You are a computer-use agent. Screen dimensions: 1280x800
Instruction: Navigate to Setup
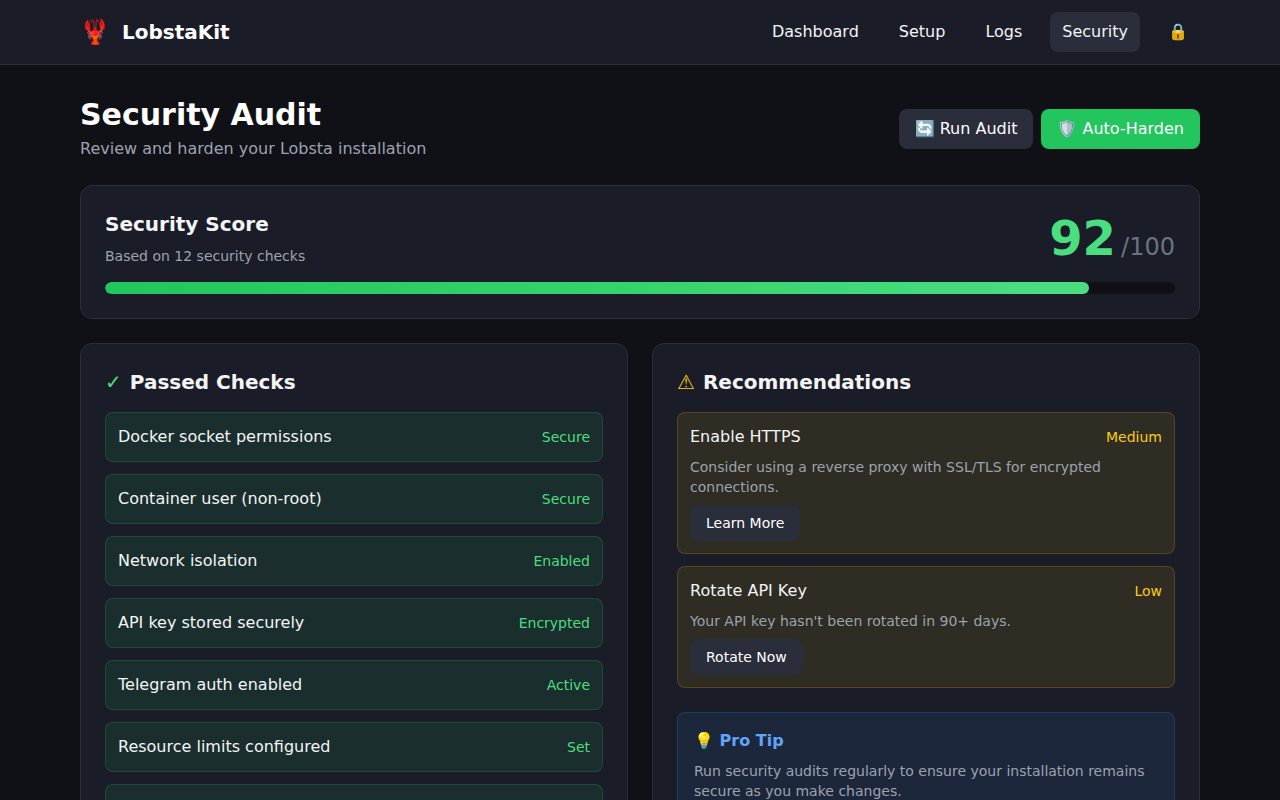click(x=921, y=31)
